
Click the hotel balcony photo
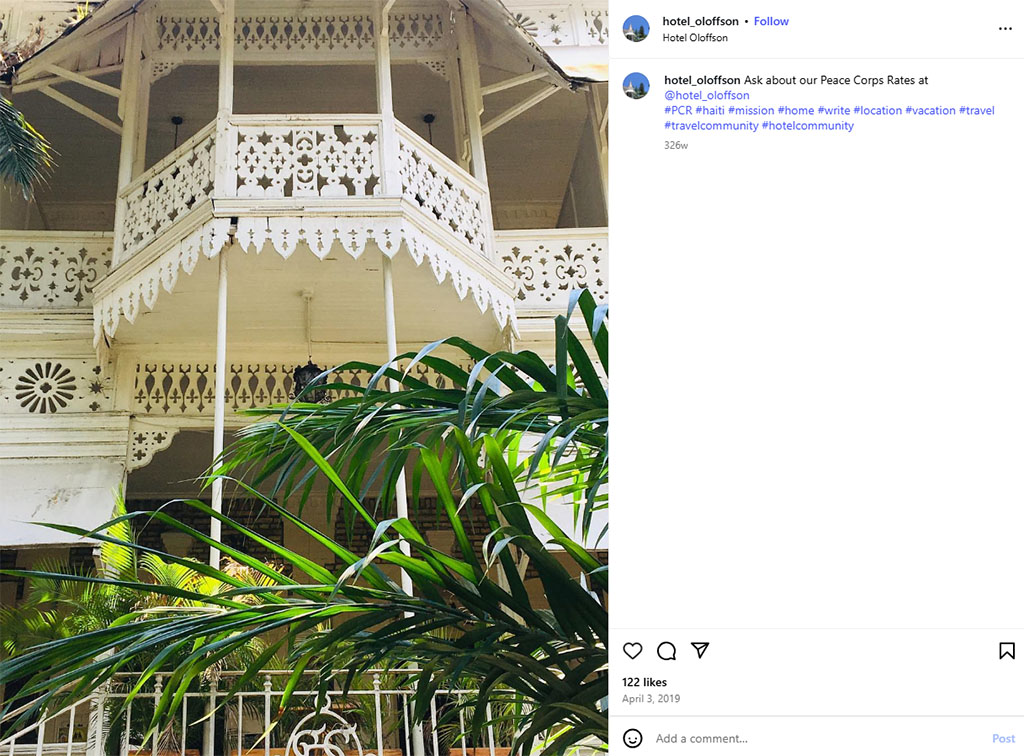coord(304,378)
